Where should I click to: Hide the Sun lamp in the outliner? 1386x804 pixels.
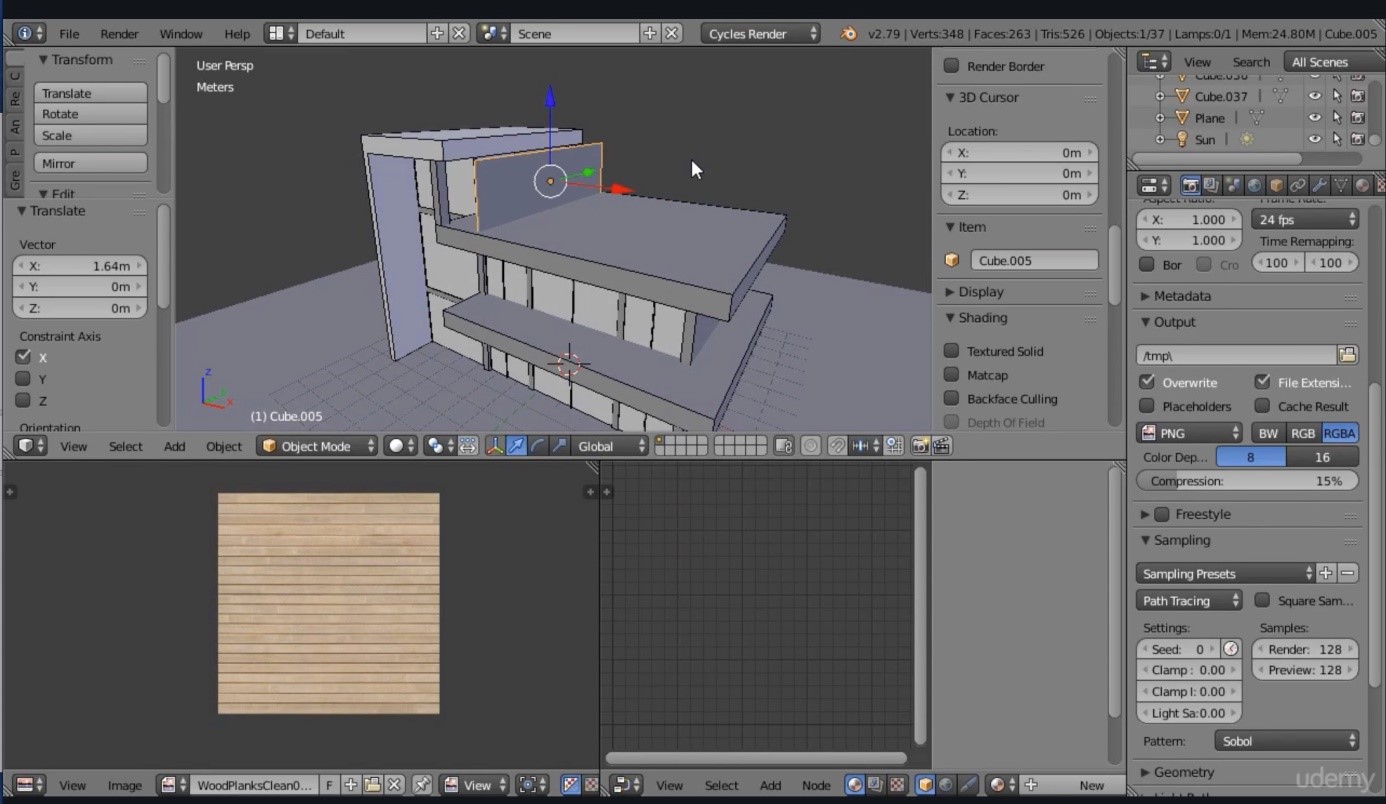click(1314, 139)
